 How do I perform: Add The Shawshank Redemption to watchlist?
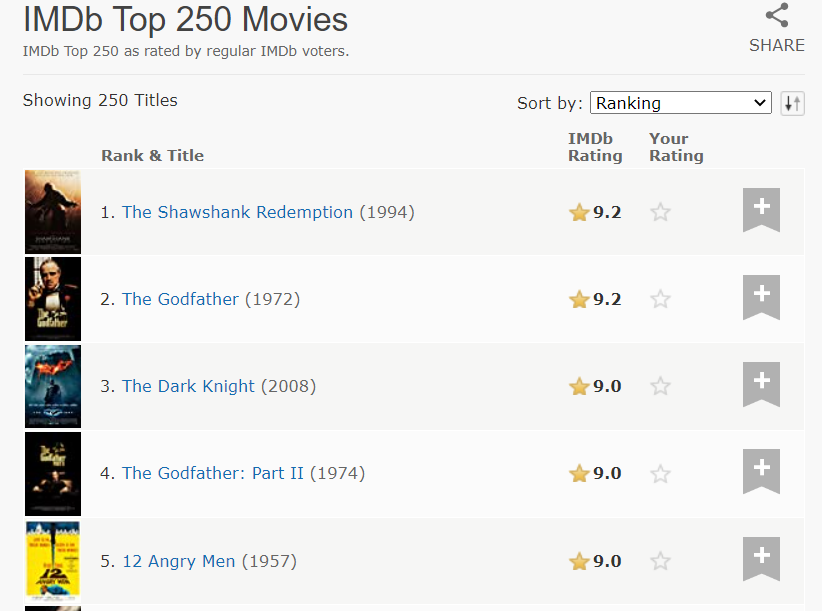[761, 210]
